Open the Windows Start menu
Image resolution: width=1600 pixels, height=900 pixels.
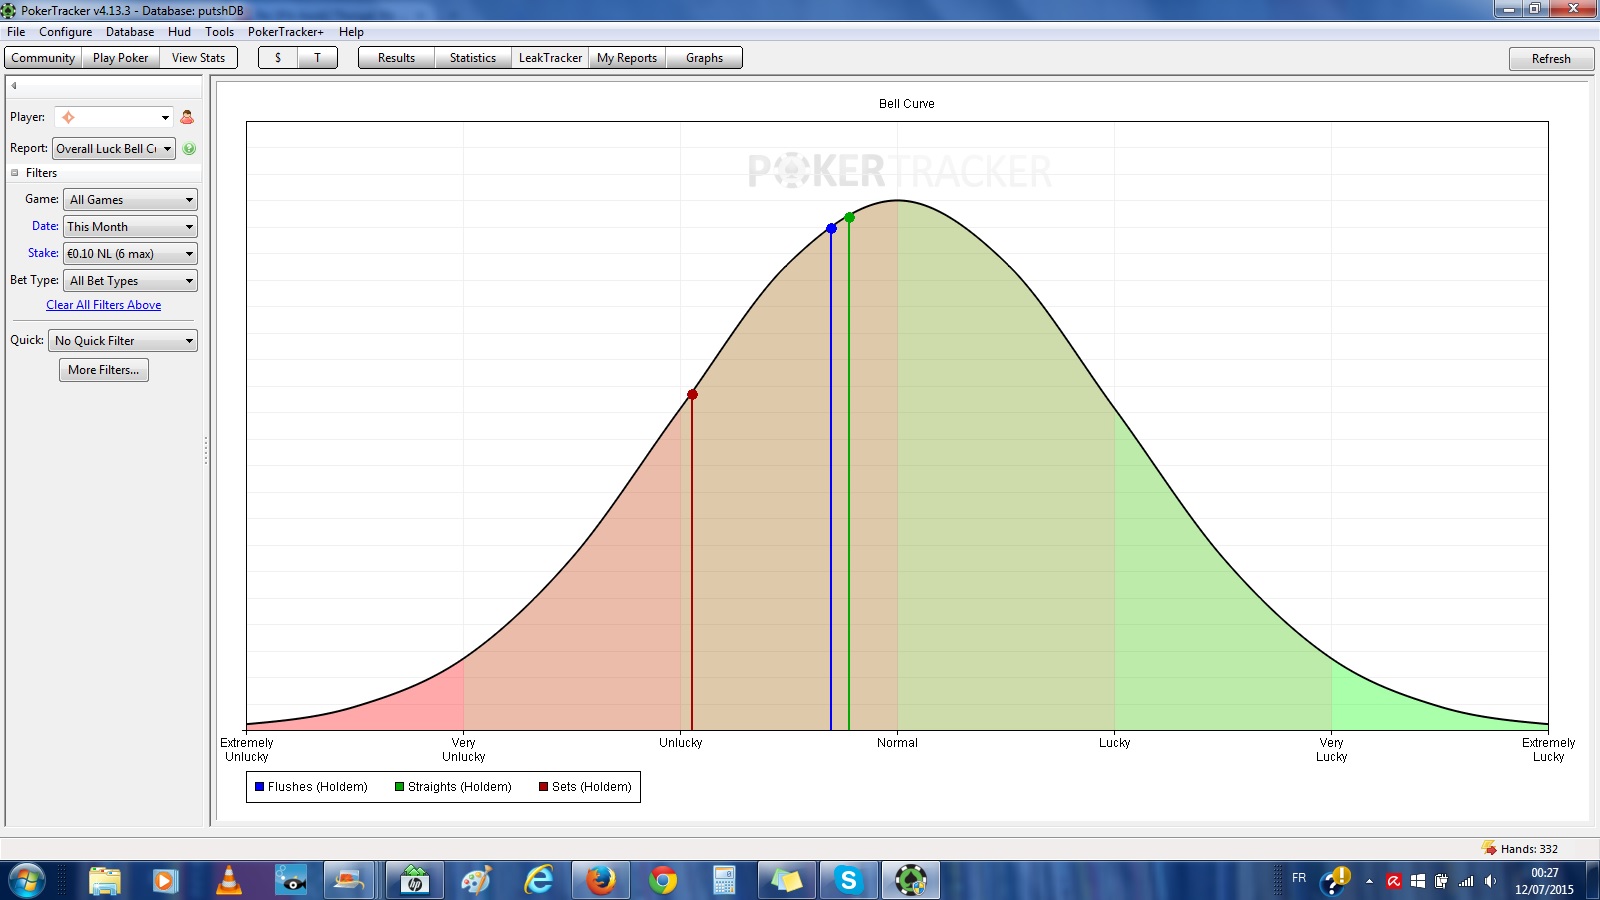click(x=27, y=881)
